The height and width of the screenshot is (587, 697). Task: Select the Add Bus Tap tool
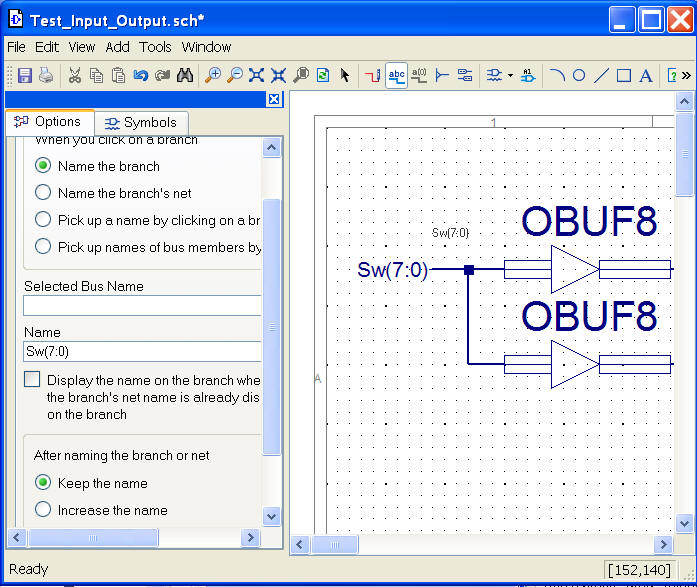(442, 76)
